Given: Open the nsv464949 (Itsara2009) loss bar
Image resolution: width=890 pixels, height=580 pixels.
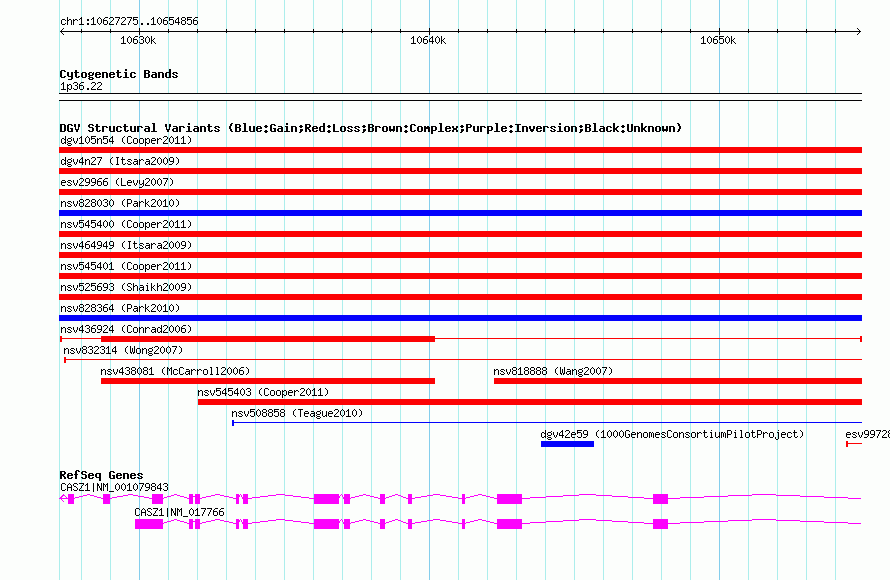Looking at the screenshot, I should pos(460,255).
